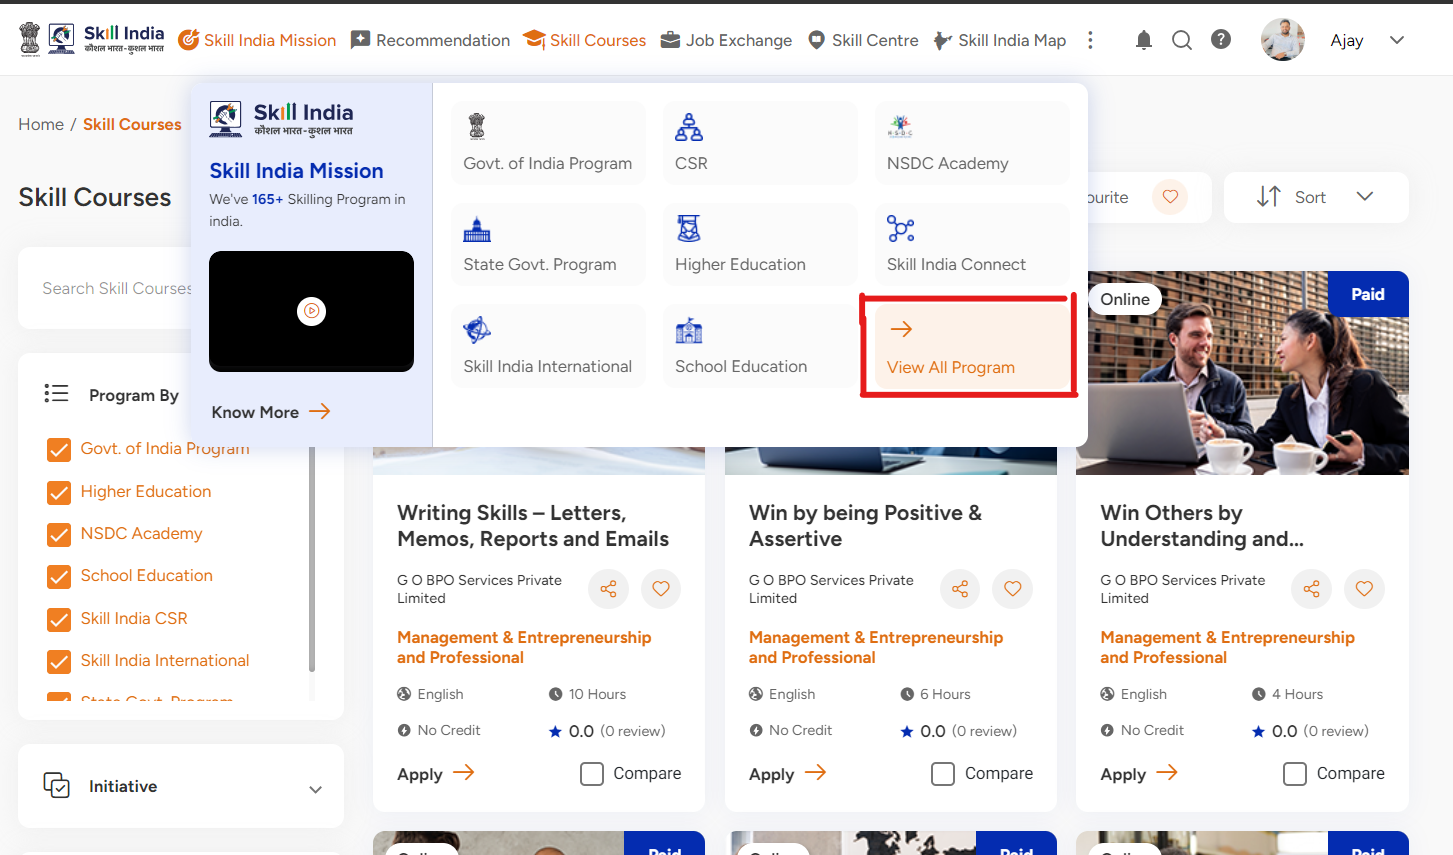Viewport: 1453px width, 855px height.
Task: Tick Compare for Win Others by Understanding course
Action: 1295,774
